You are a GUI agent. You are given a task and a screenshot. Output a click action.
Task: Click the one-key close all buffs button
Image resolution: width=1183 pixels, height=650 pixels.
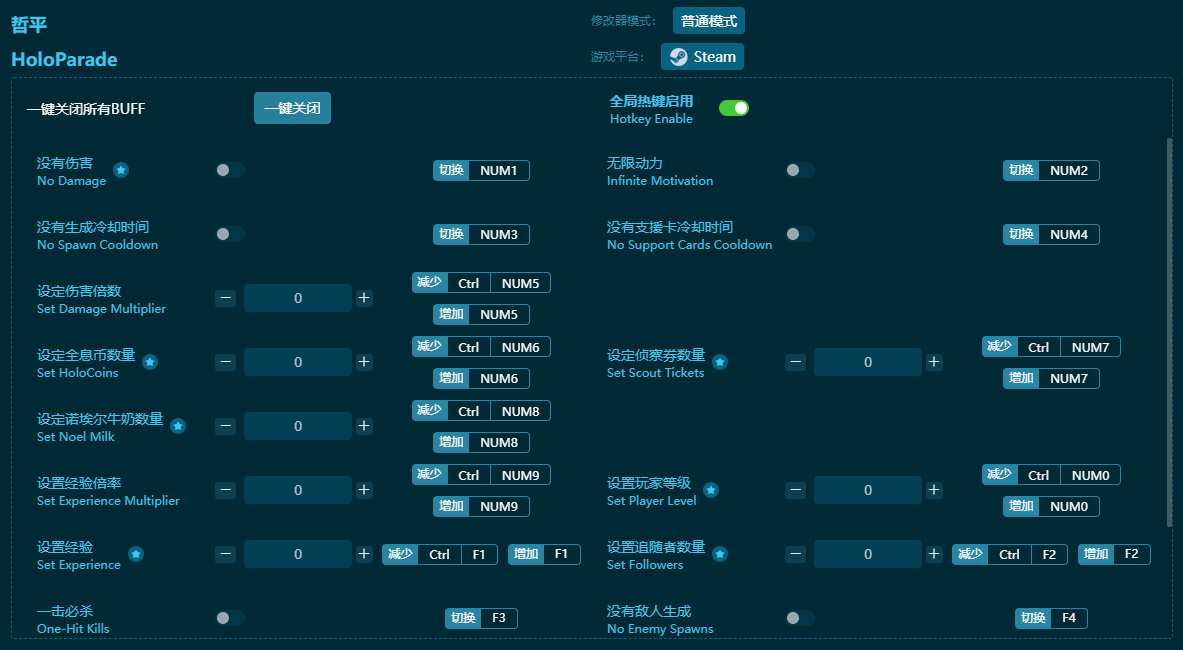[292, 108]
